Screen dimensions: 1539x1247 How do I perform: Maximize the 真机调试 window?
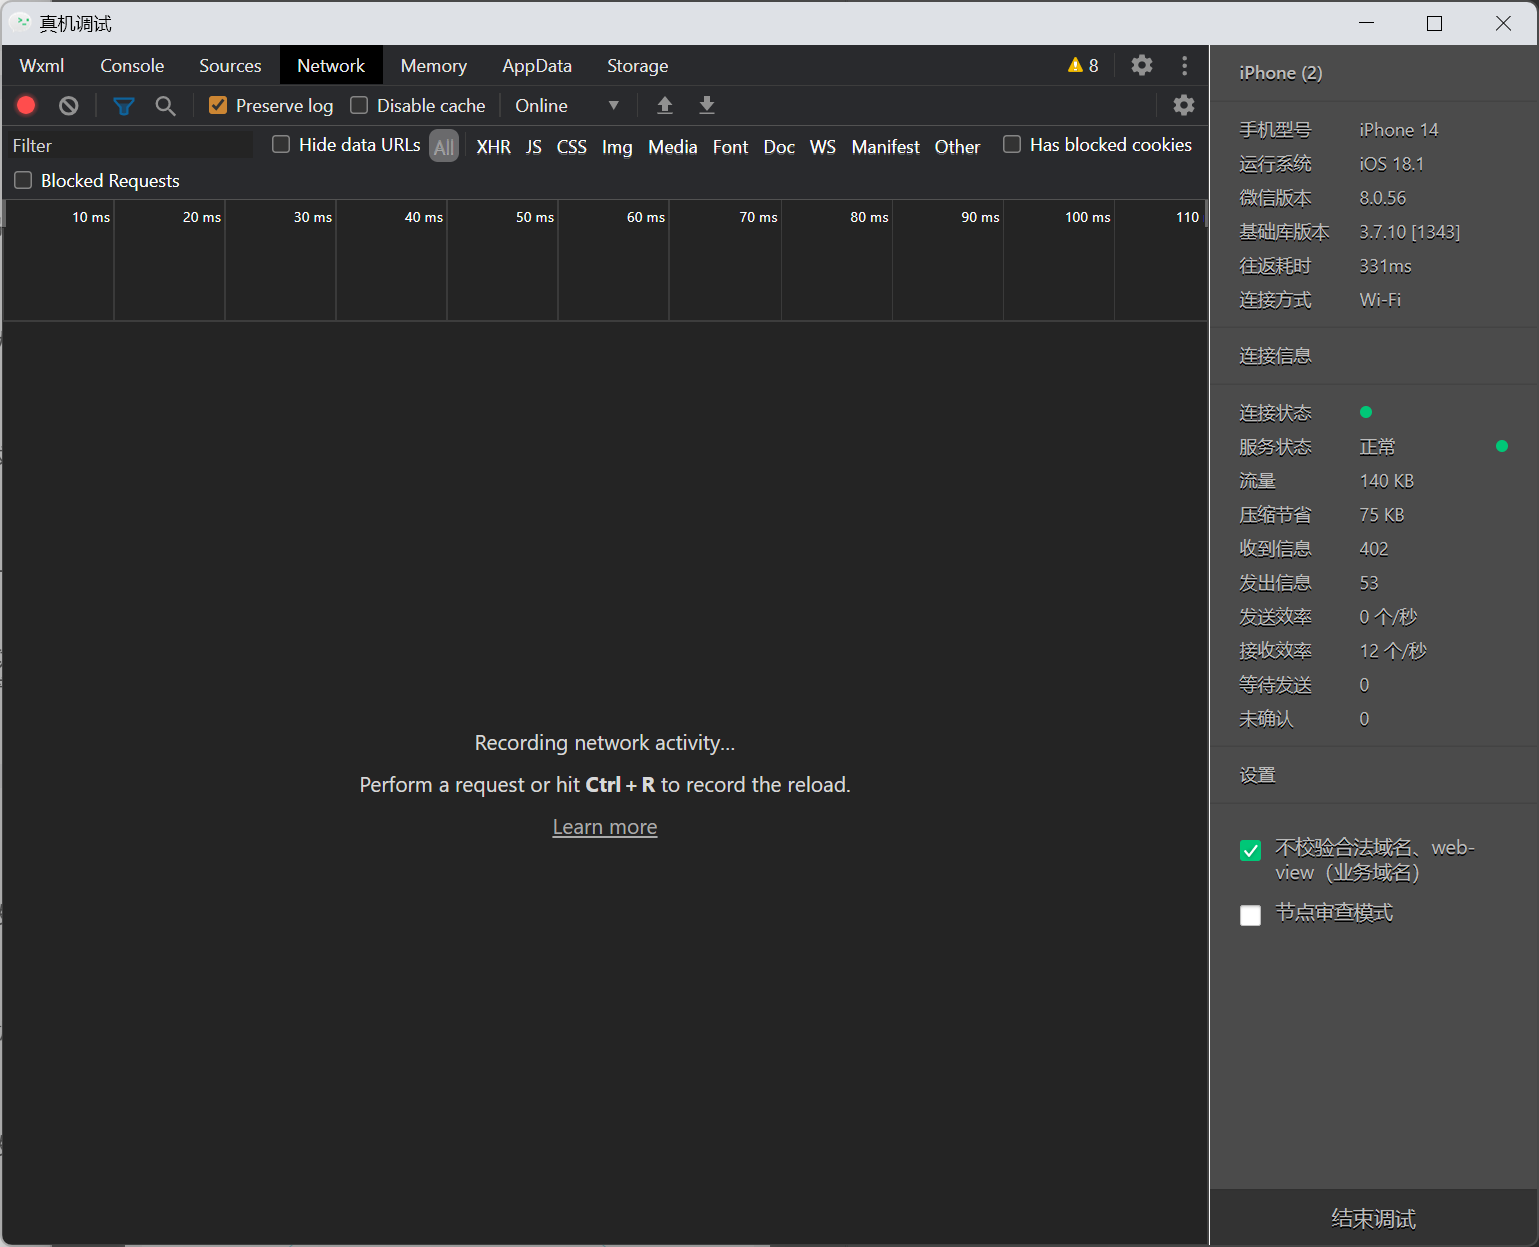pos(1435,23)
